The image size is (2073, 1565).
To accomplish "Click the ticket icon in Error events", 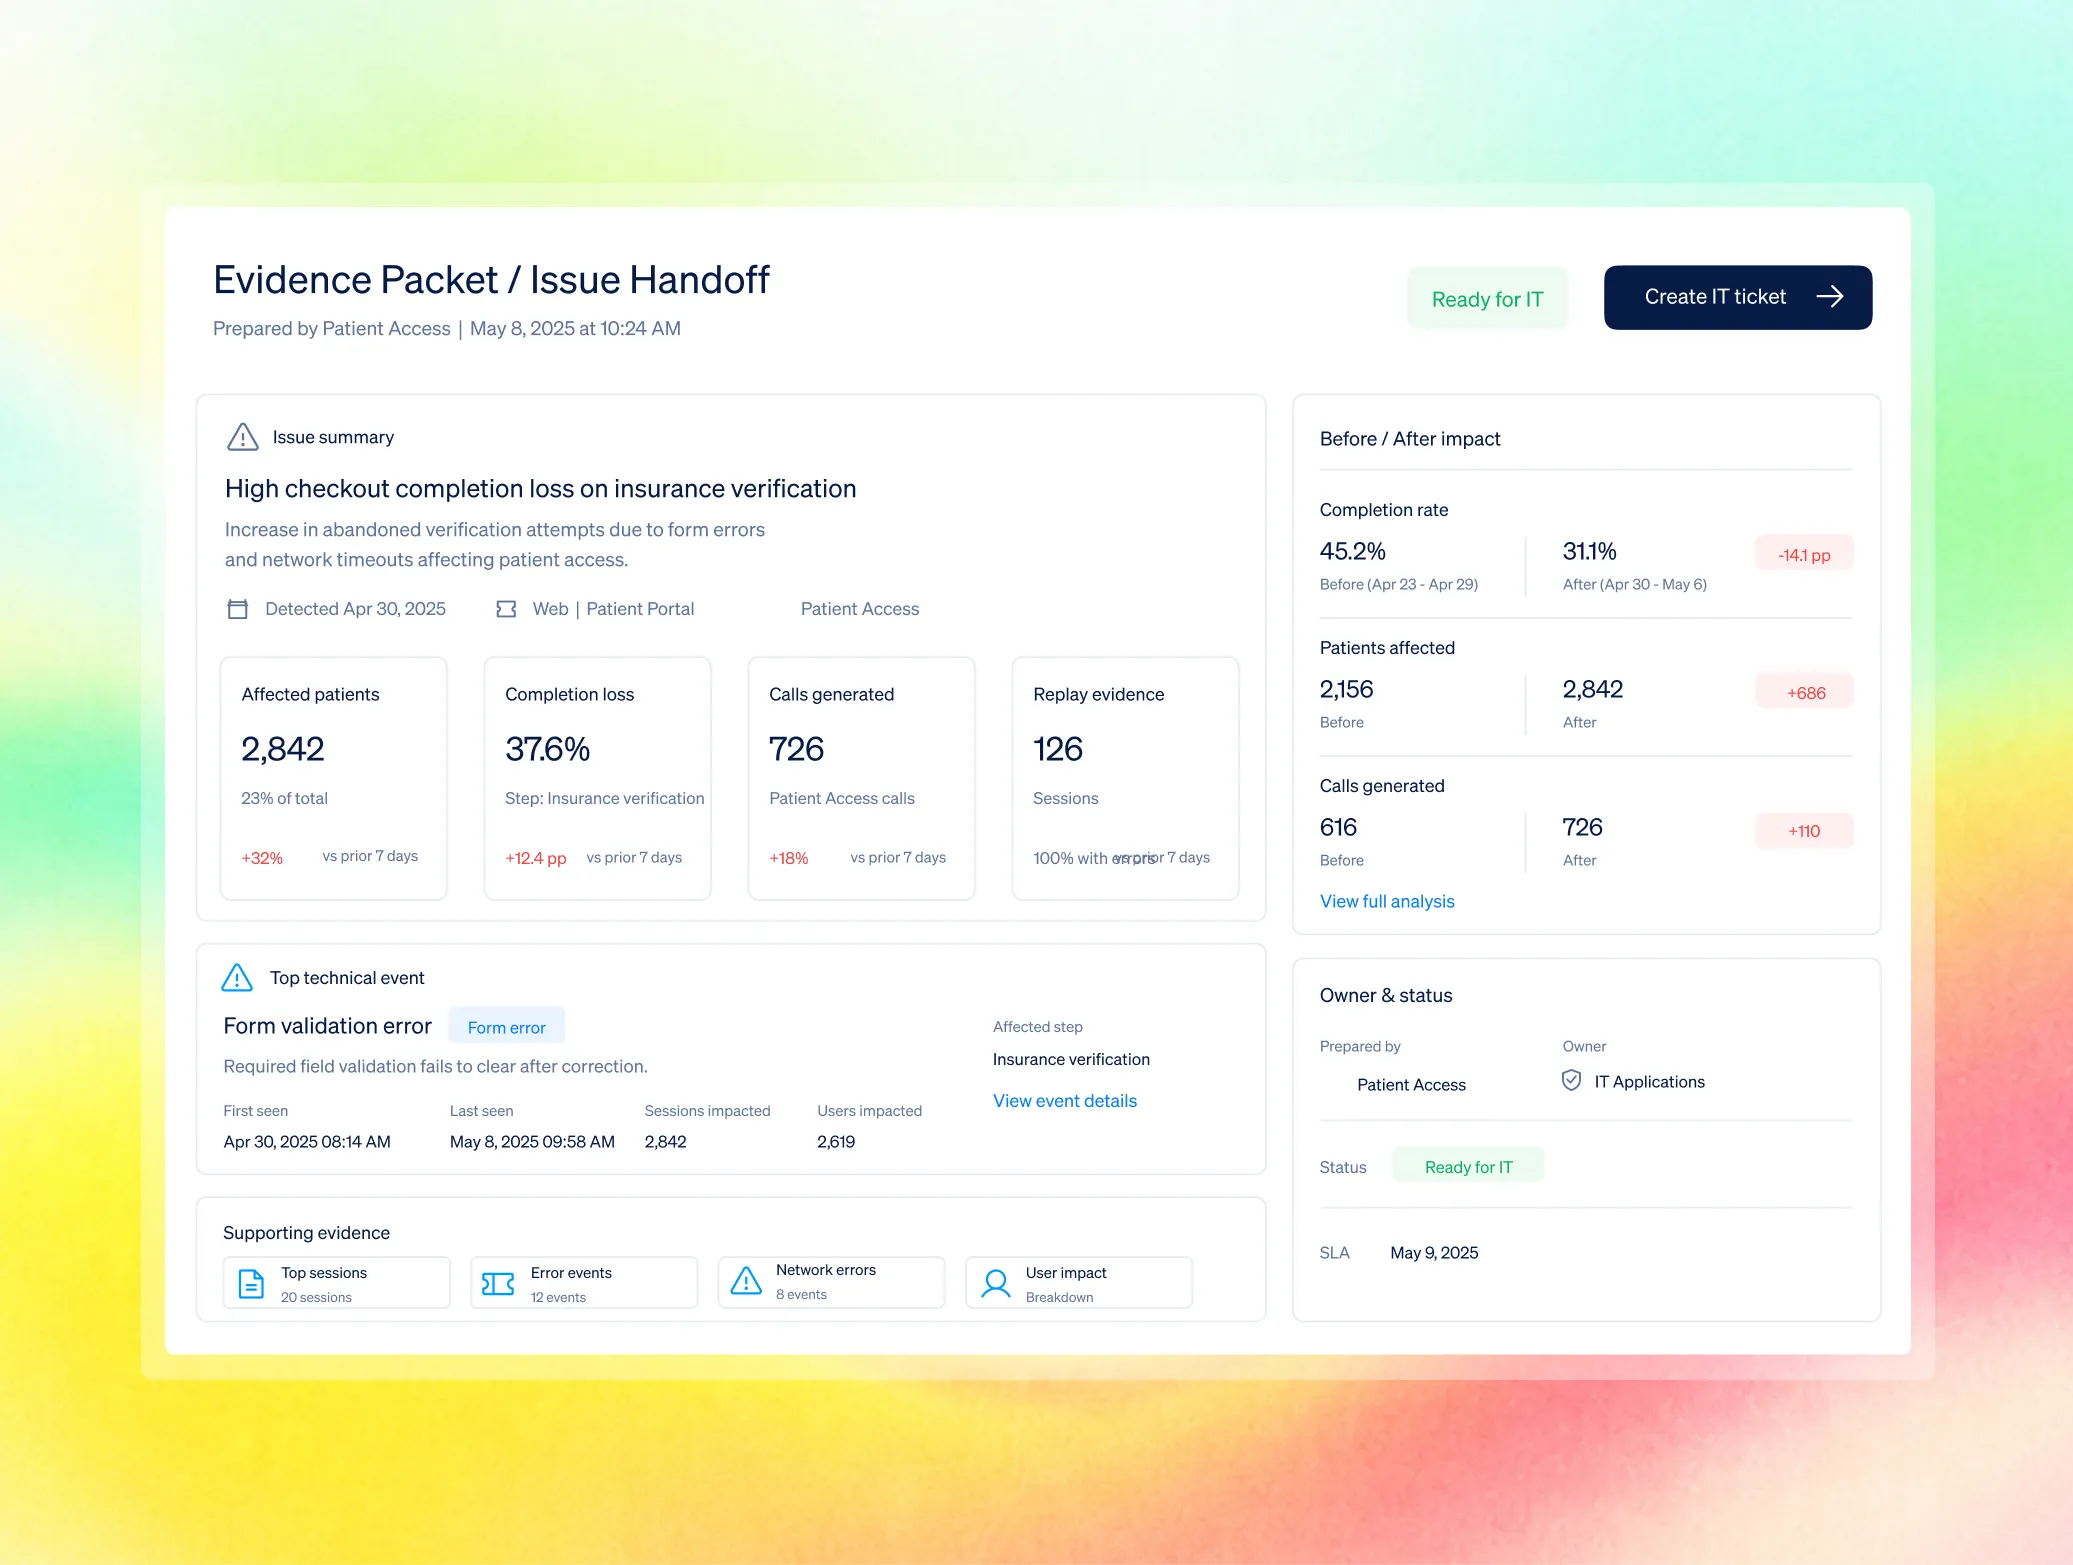I will (x=498, y=1283).
